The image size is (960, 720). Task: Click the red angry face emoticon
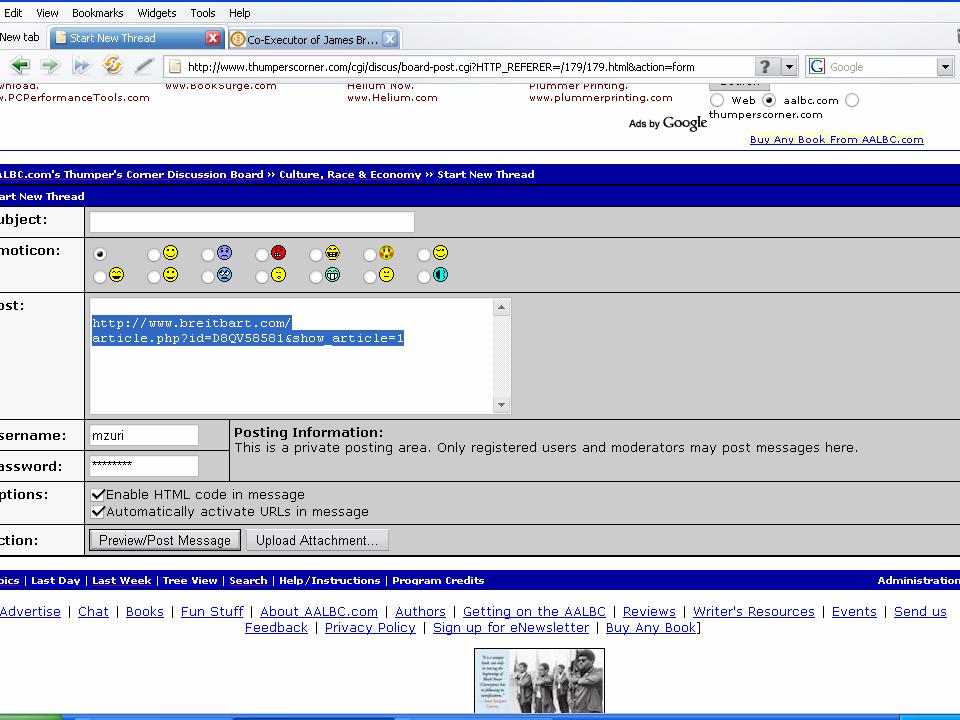point(279,252)
